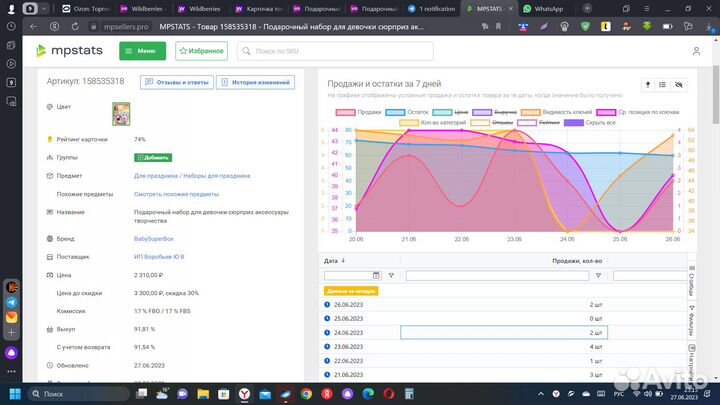Viewport: 720px width, 405px height.
Task: Click the chart list view icon
Action: [662, 85]
